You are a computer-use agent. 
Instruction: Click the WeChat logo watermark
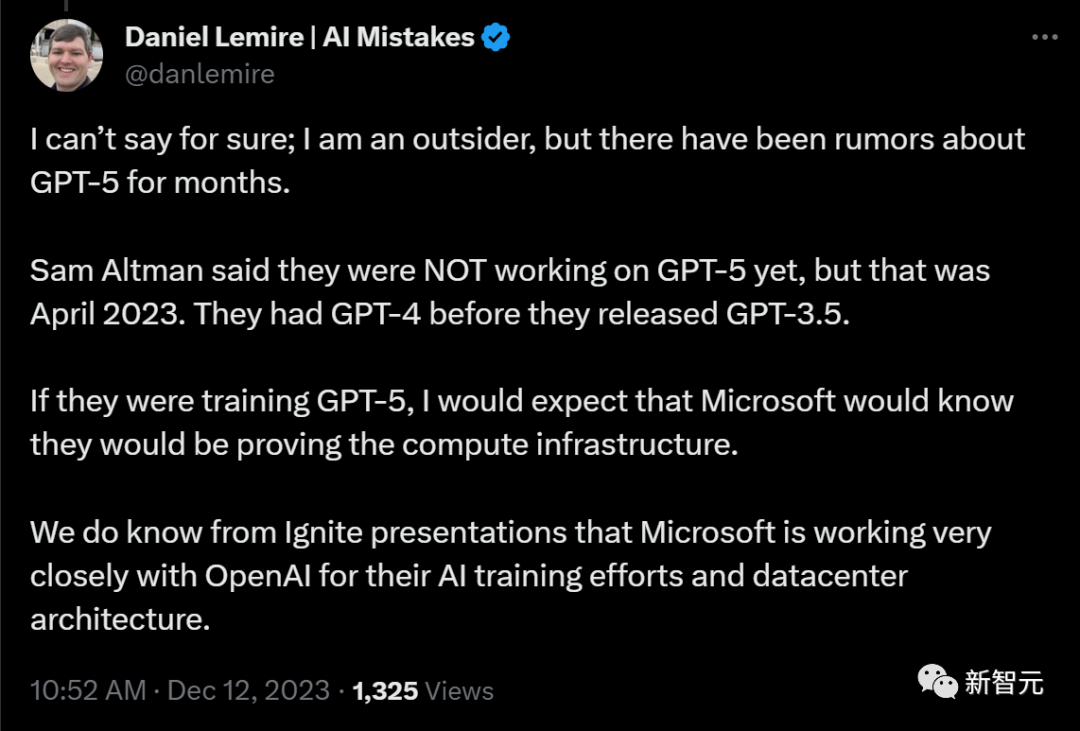click(937, 682)
